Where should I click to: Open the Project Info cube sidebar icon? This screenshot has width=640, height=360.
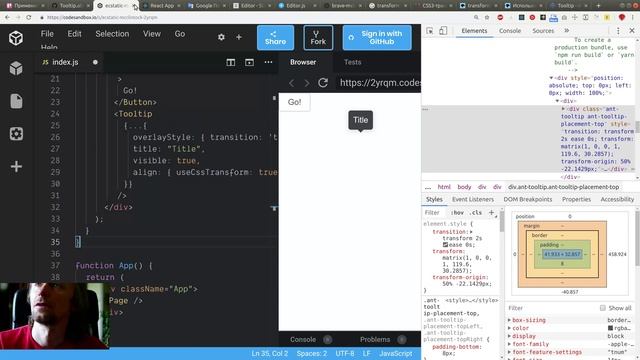16,68
